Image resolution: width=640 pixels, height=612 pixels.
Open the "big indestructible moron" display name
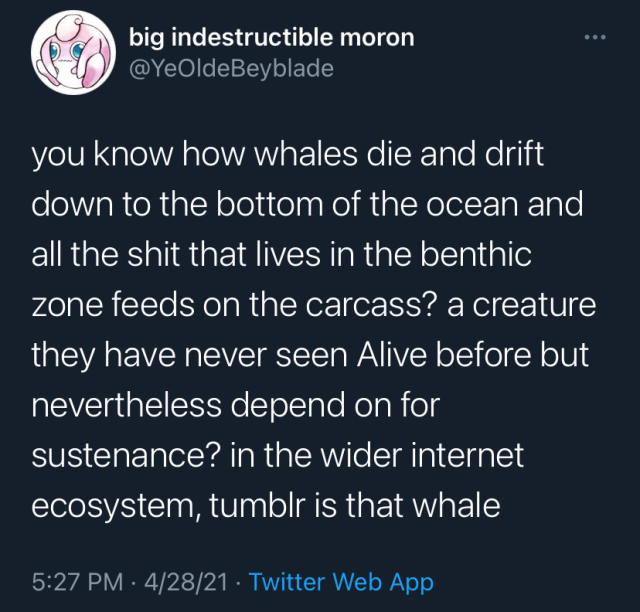tap(272, 39)
